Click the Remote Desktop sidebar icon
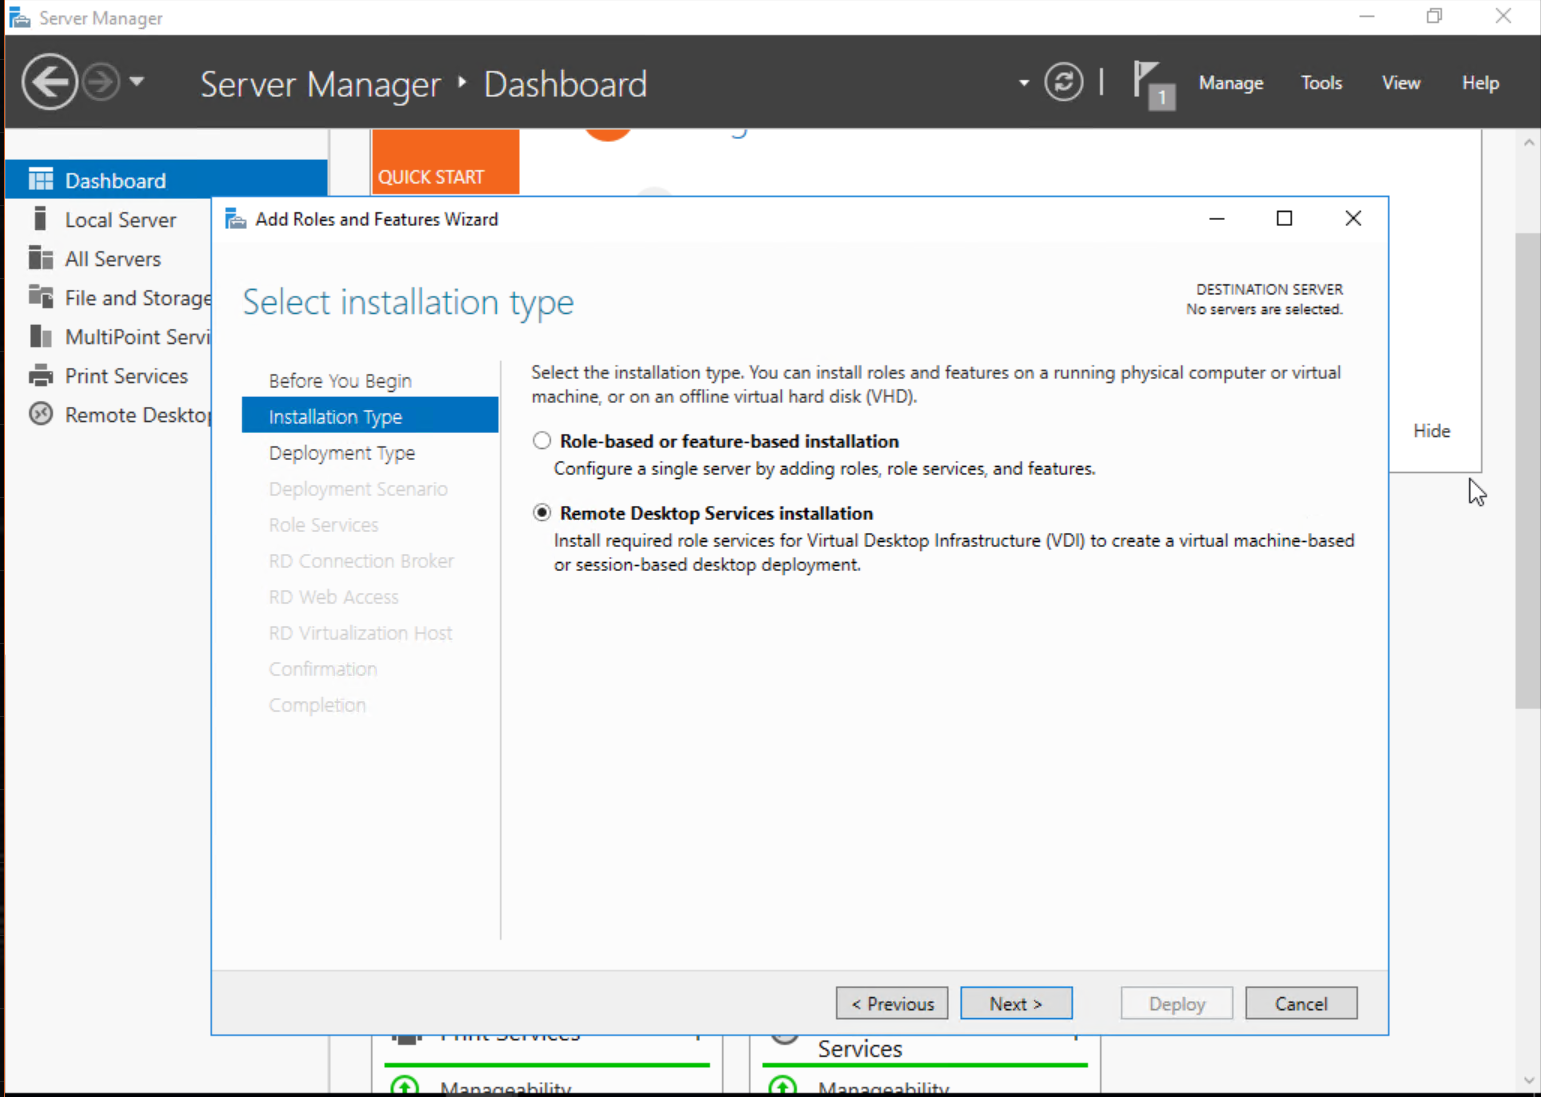 pos(41,414)
